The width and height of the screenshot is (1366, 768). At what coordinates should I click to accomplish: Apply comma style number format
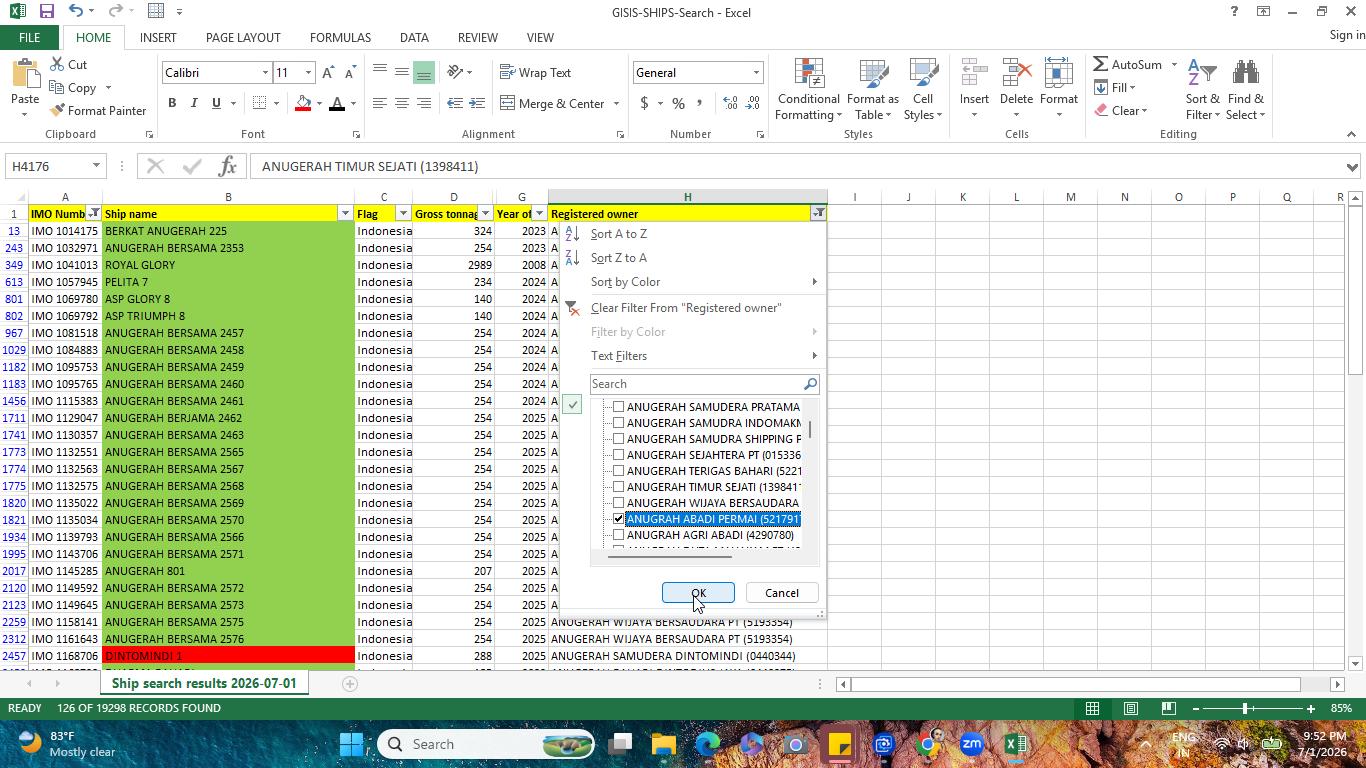(x=699, y=103)
